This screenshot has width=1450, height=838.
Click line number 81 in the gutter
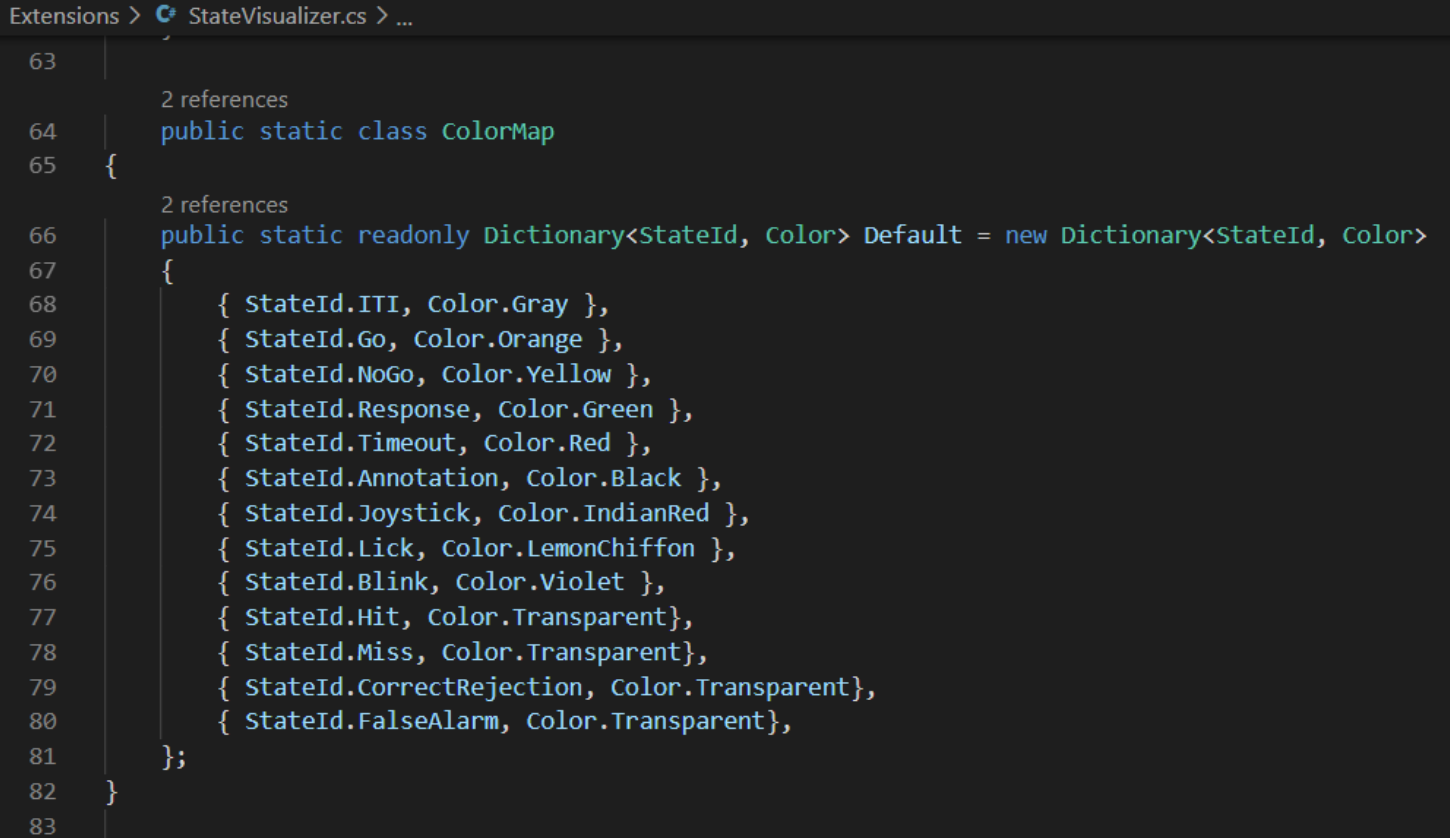(x=42, y=756)
